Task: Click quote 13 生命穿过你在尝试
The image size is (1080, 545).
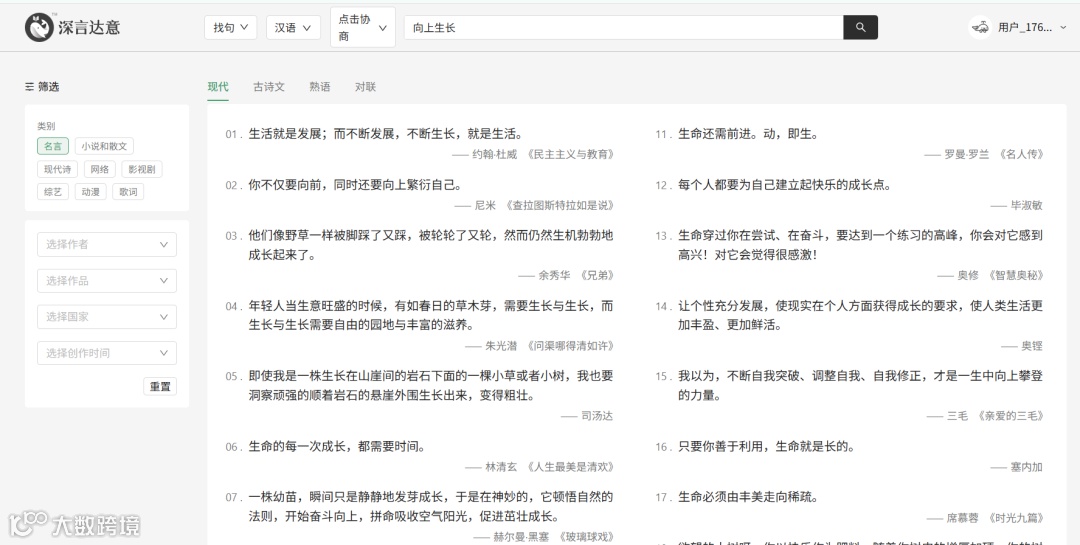Action: pyautogui.click(x=860, y=245)
